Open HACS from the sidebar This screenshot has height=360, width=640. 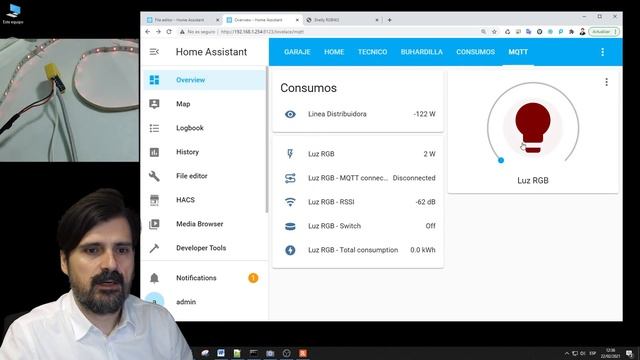204,200
